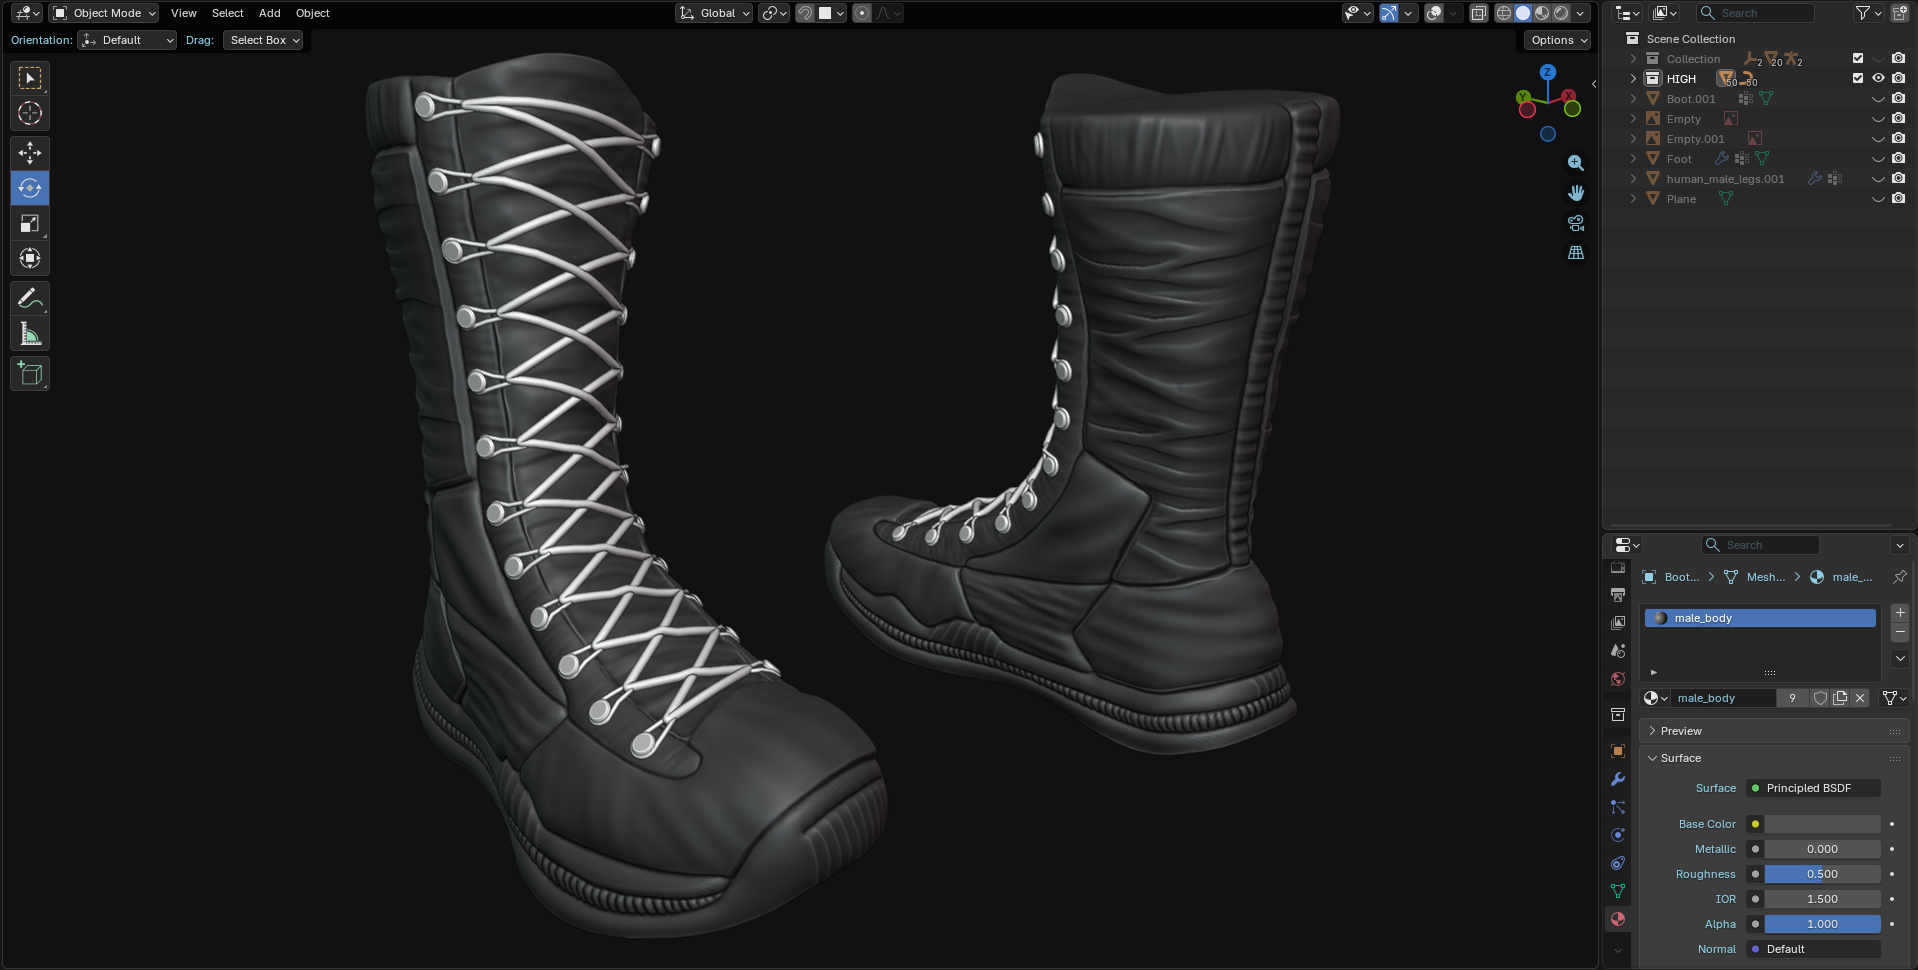Open the Add menu
The width and height of the screenshot is (1918, 970).
tap(269, 13)
